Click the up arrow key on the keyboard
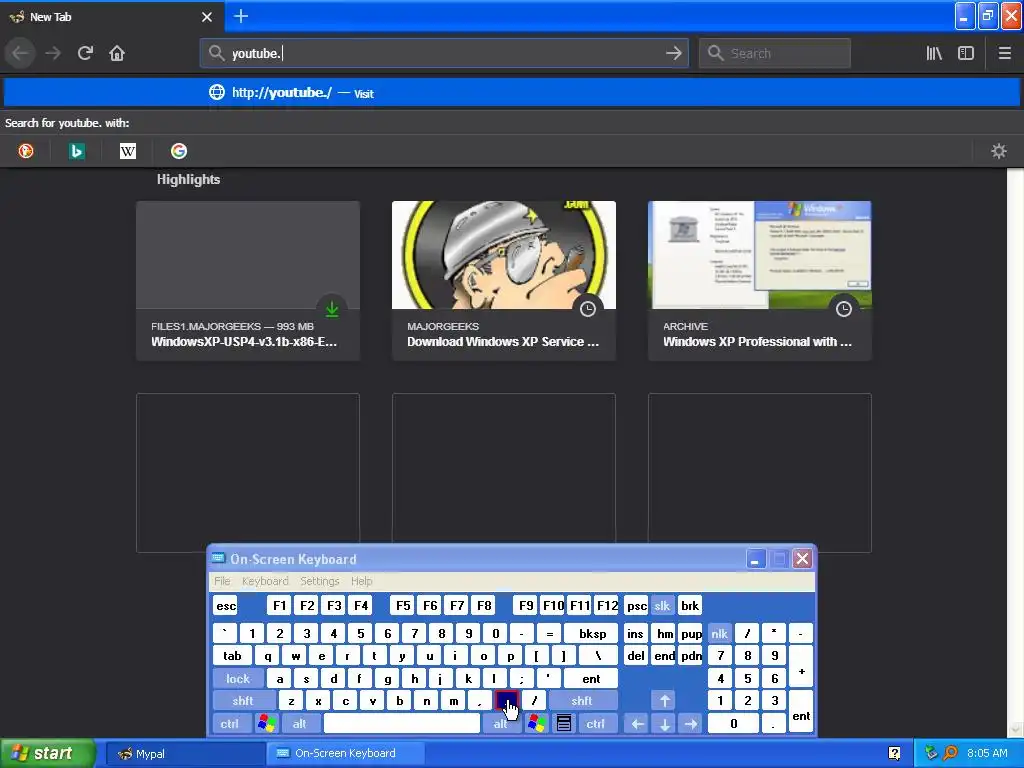 (664, 701)
